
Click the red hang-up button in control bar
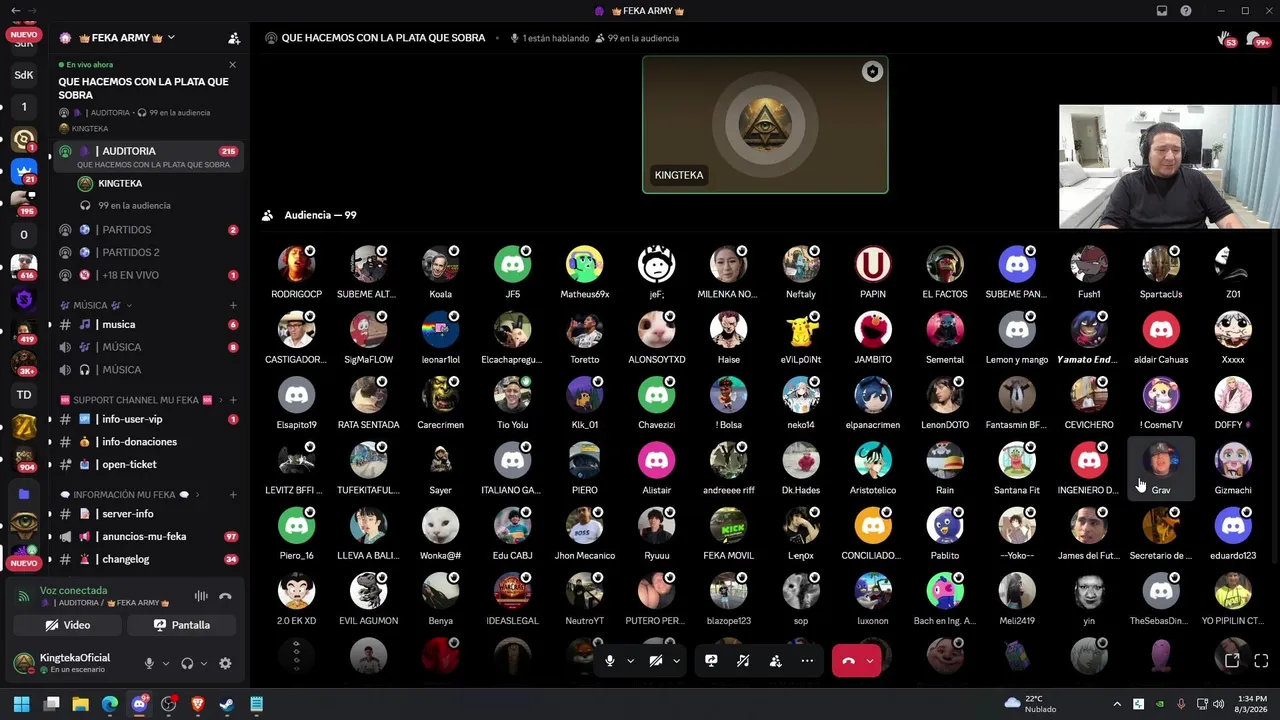point(848,661)
